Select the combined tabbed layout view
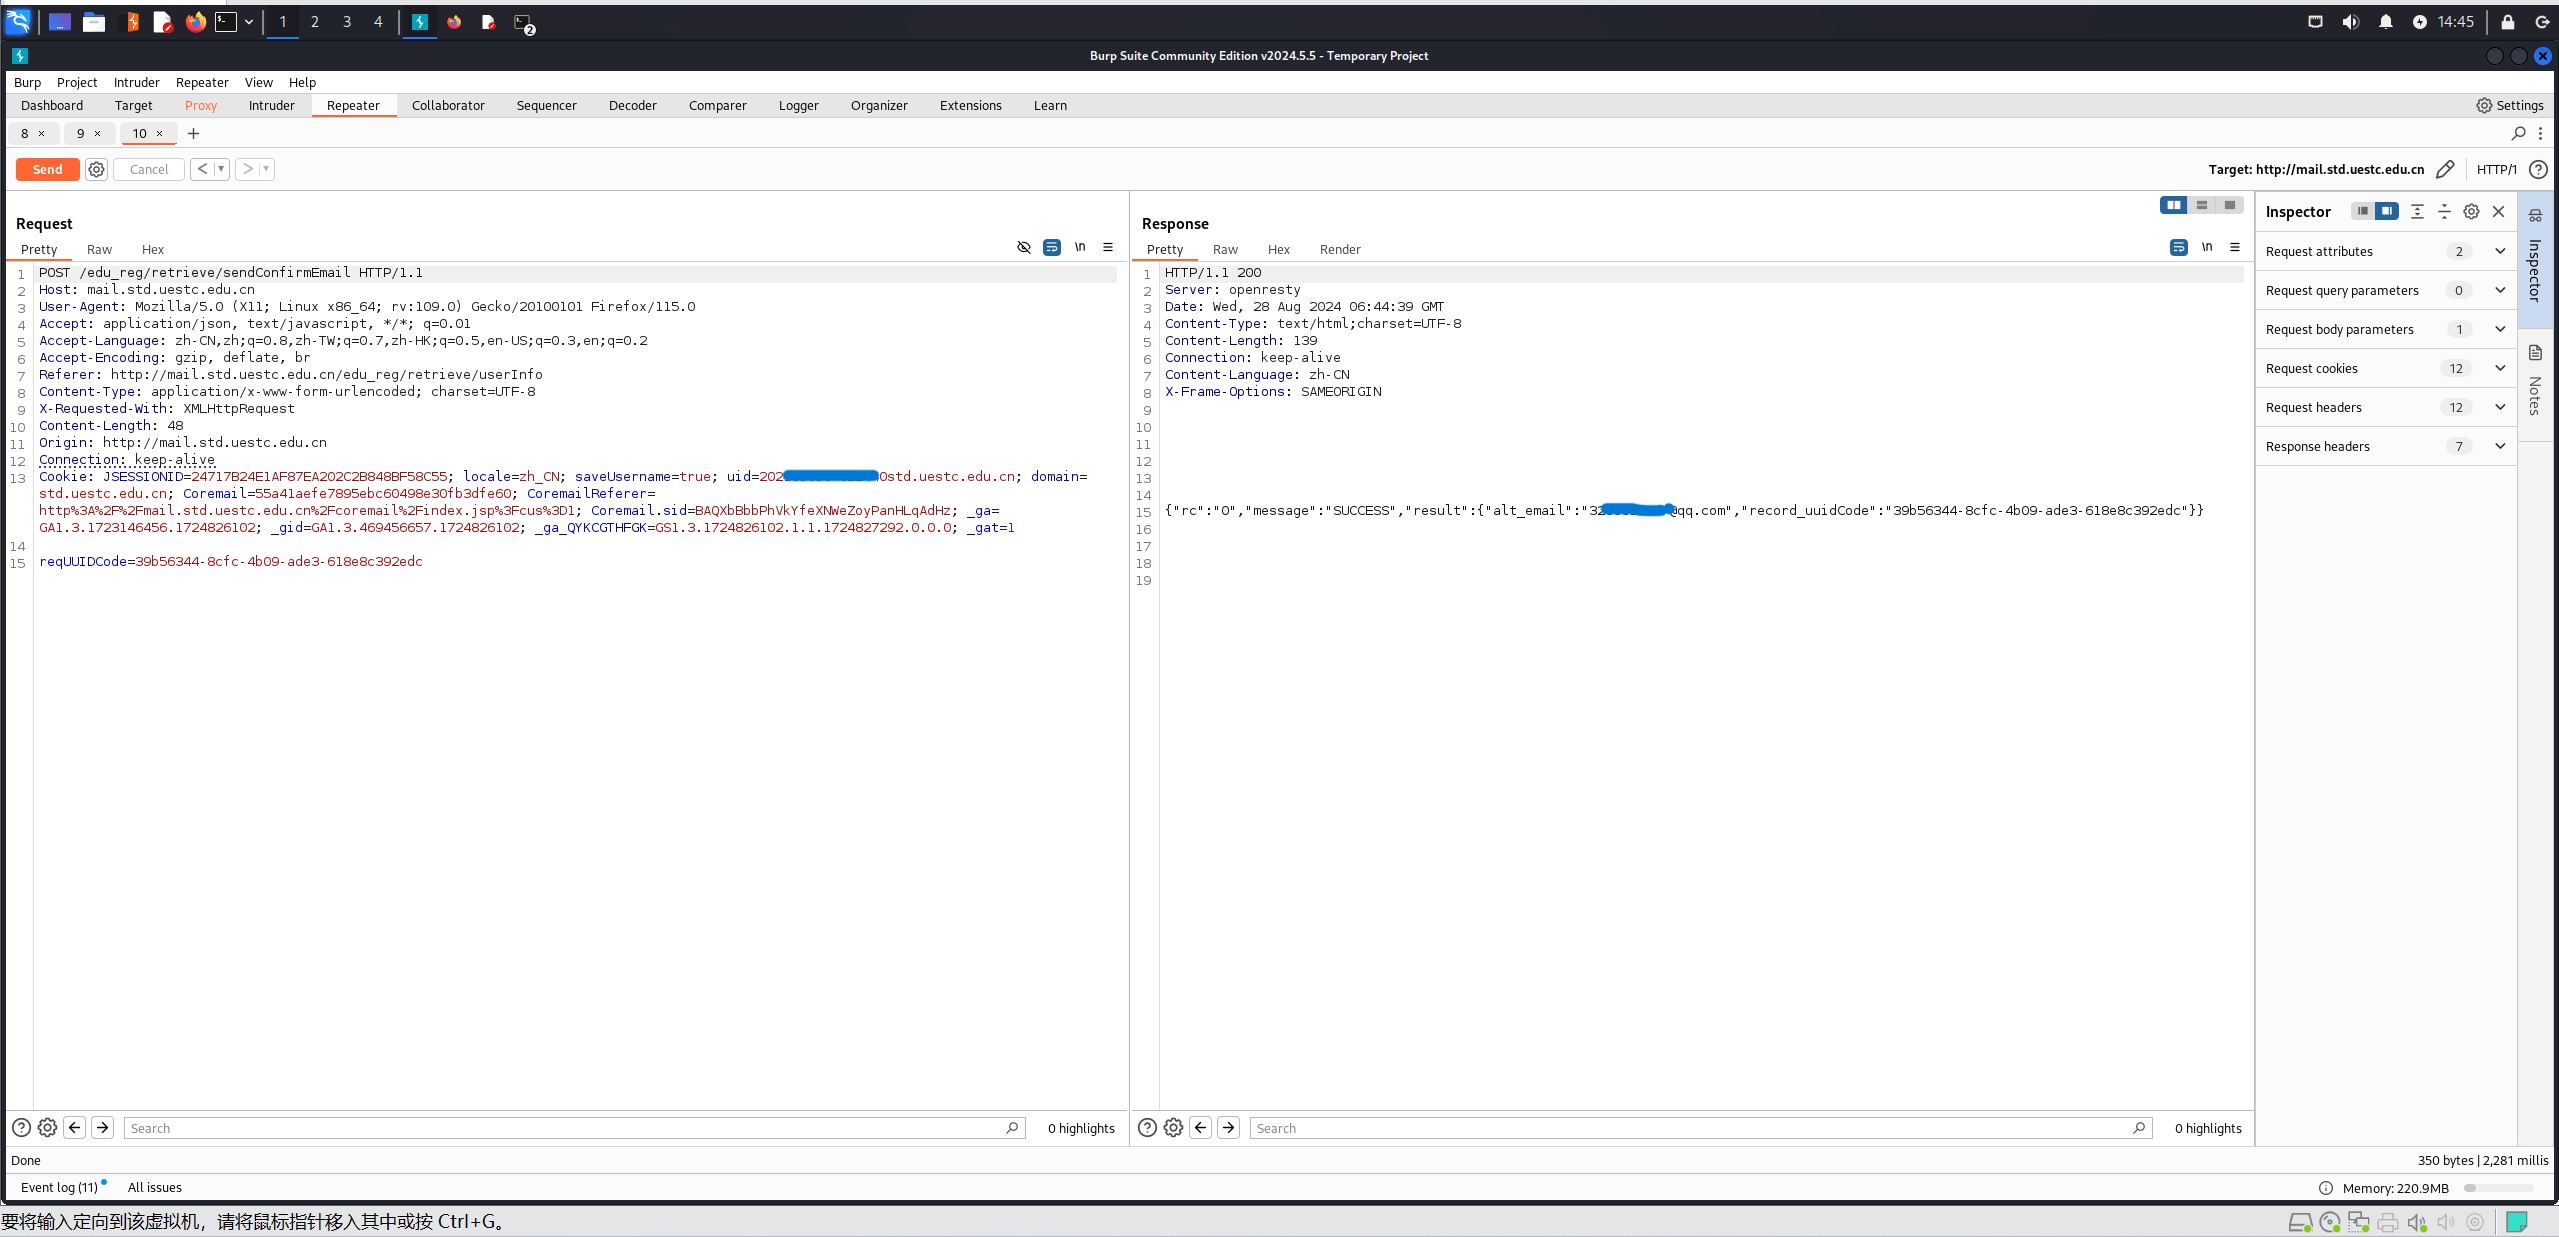The width and height of the screenshot is (2559, 1237). (2230, 205)
